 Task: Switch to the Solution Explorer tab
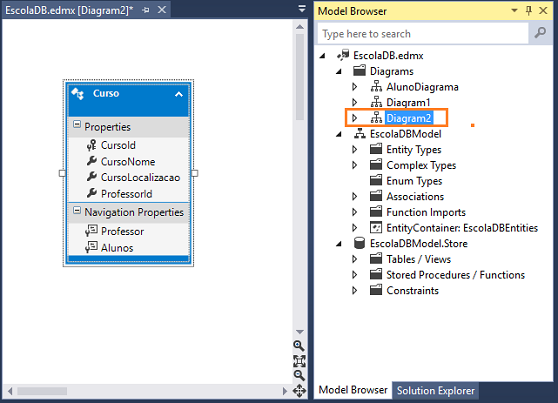[x=436, y=391]
